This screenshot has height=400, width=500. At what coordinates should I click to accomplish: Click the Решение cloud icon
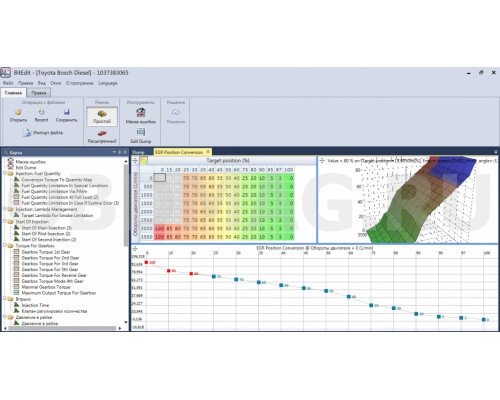pyautogui.click(x=176, y=112)
